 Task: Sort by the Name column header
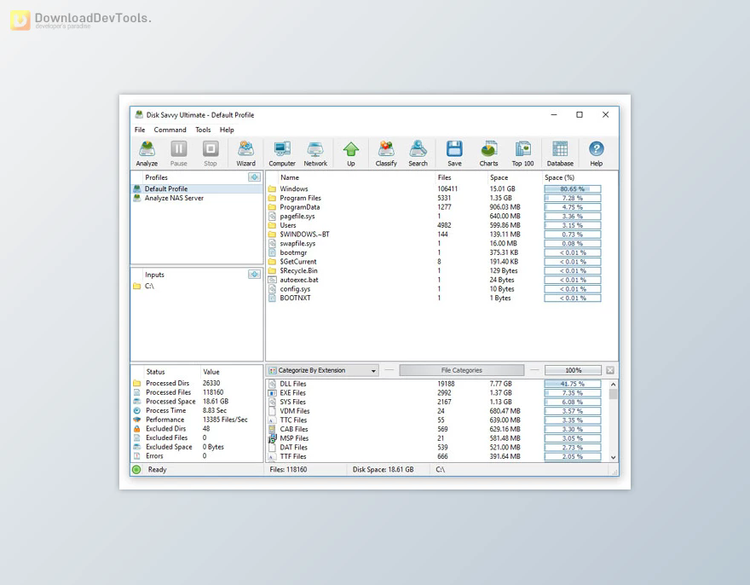tap(289, 177)
